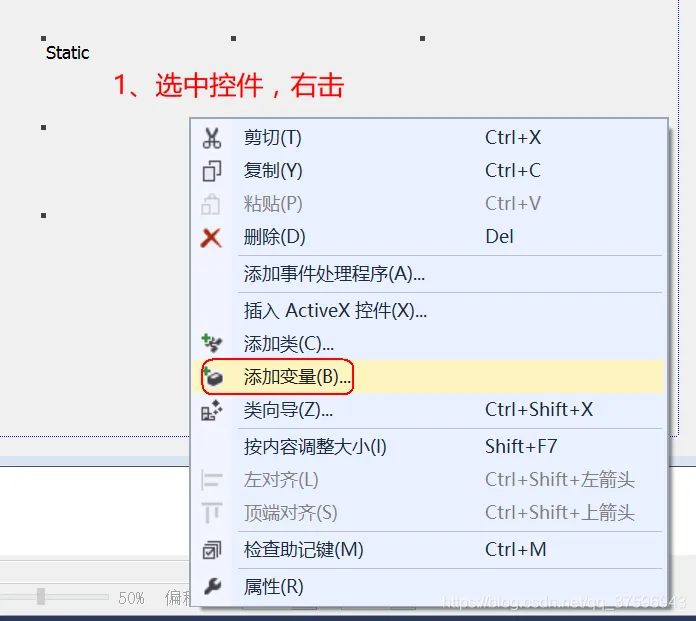Select the 左对齐(L) menu entry
Viewport: 696px width, 621px height.
428,480
